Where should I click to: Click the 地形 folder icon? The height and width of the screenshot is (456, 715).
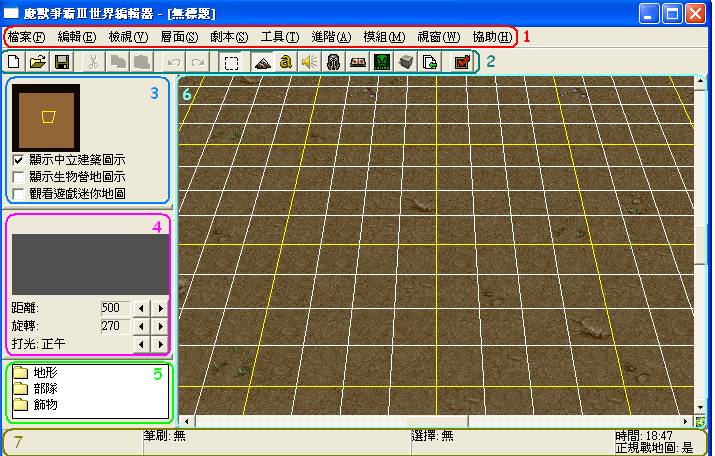pos(21,373)
